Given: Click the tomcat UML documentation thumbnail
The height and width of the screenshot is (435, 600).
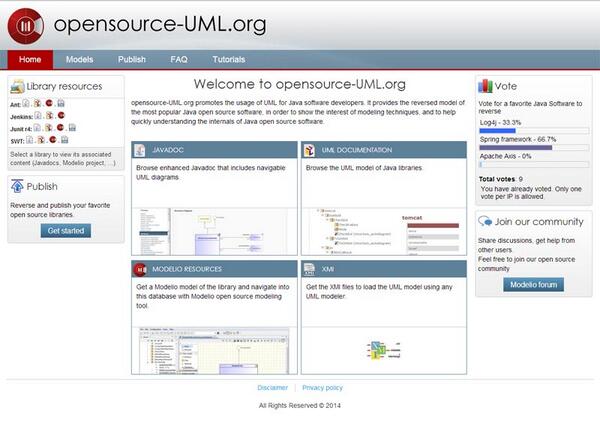Looking at the screenshot, I should (384, 231).
